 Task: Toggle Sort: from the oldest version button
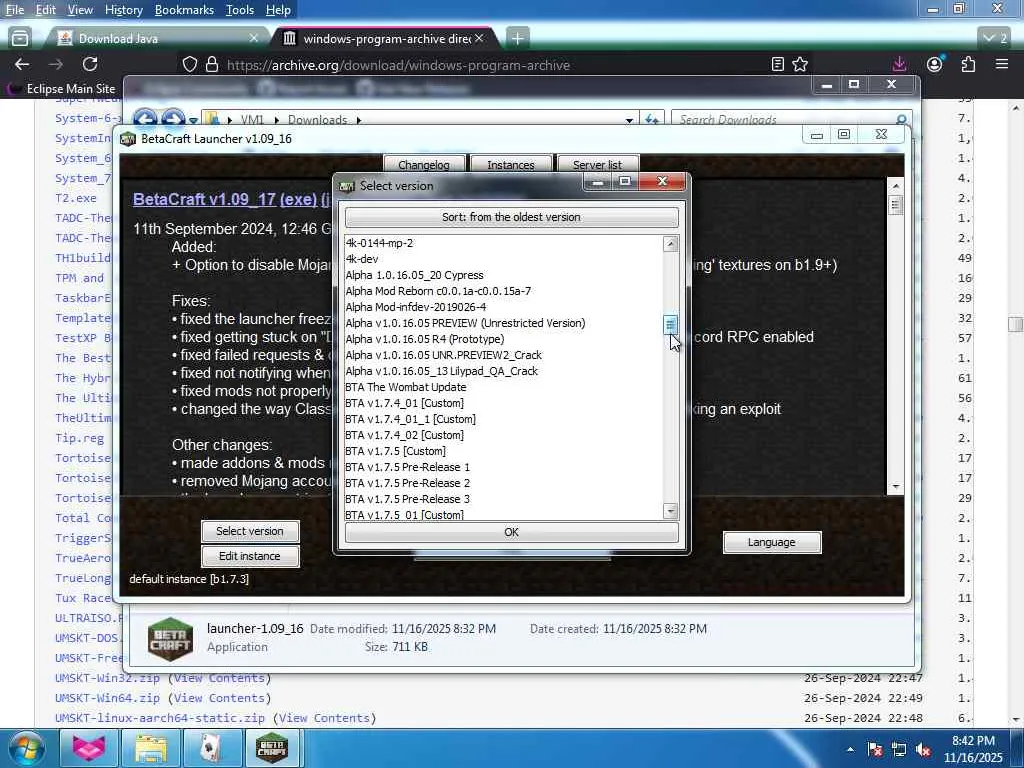[x=511, y=217]
